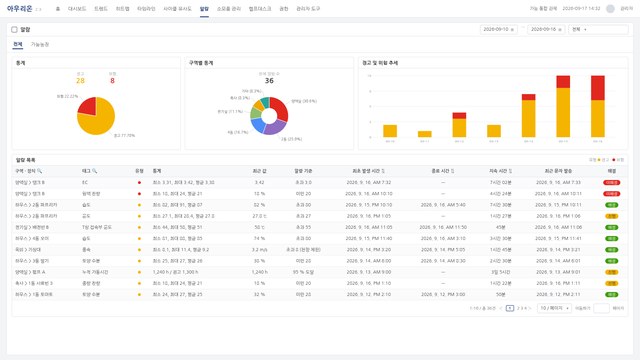Click the green status badge in the 45분 duration row
This screenshot has width=640, height=360.
[611, 227]
